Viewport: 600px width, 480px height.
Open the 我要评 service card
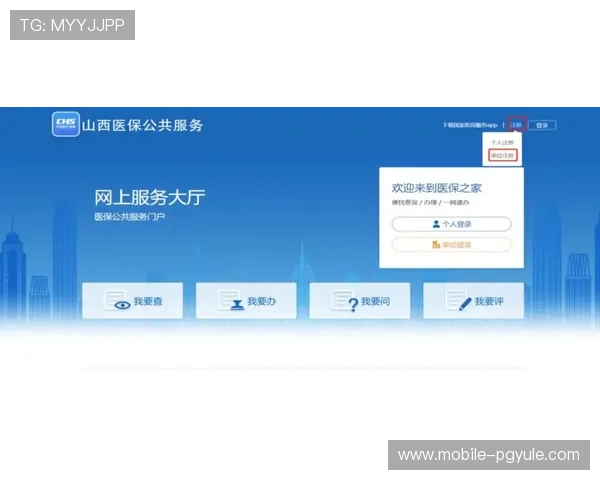(473, 300)
